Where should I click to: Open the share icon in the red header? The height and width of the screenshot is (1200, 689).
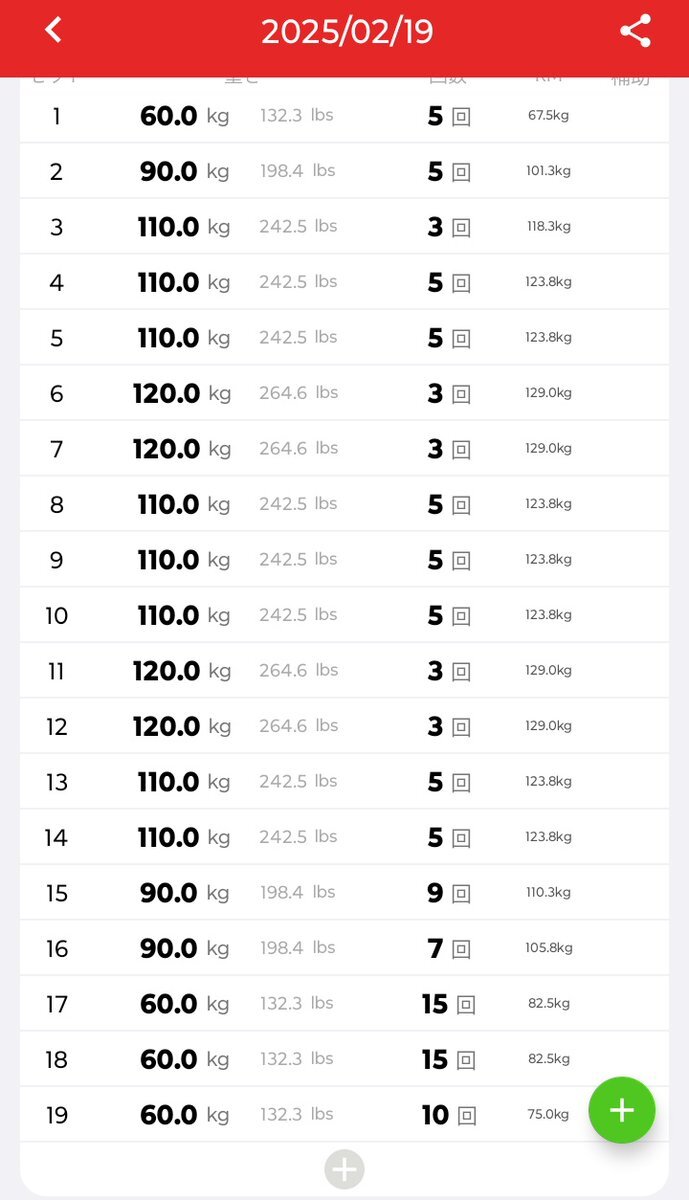pyautogui.click(x=636, y=31)
